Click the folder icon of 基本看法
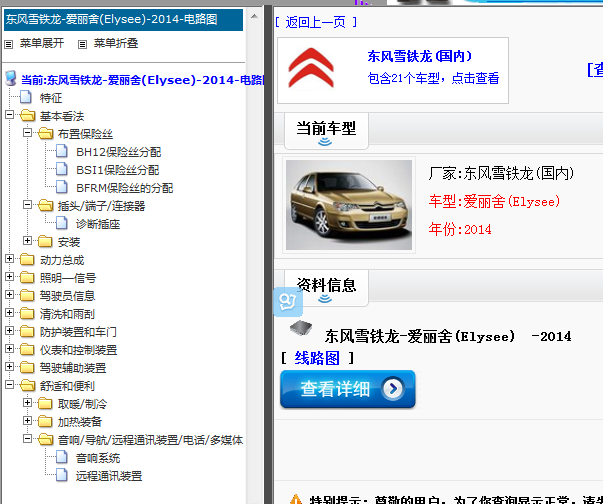The image size is (603, 504). tap(27, 115)
